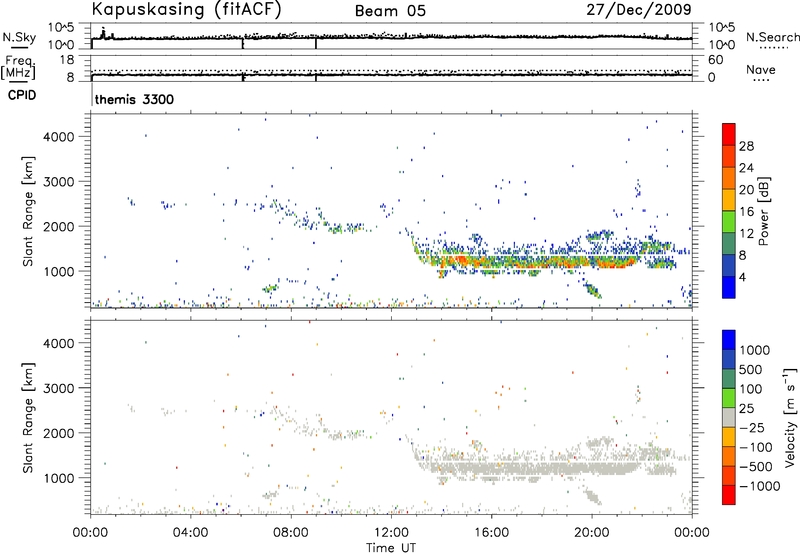
Task: Click the Freq. [MHz] axis label
Action: tap(18, 68)
